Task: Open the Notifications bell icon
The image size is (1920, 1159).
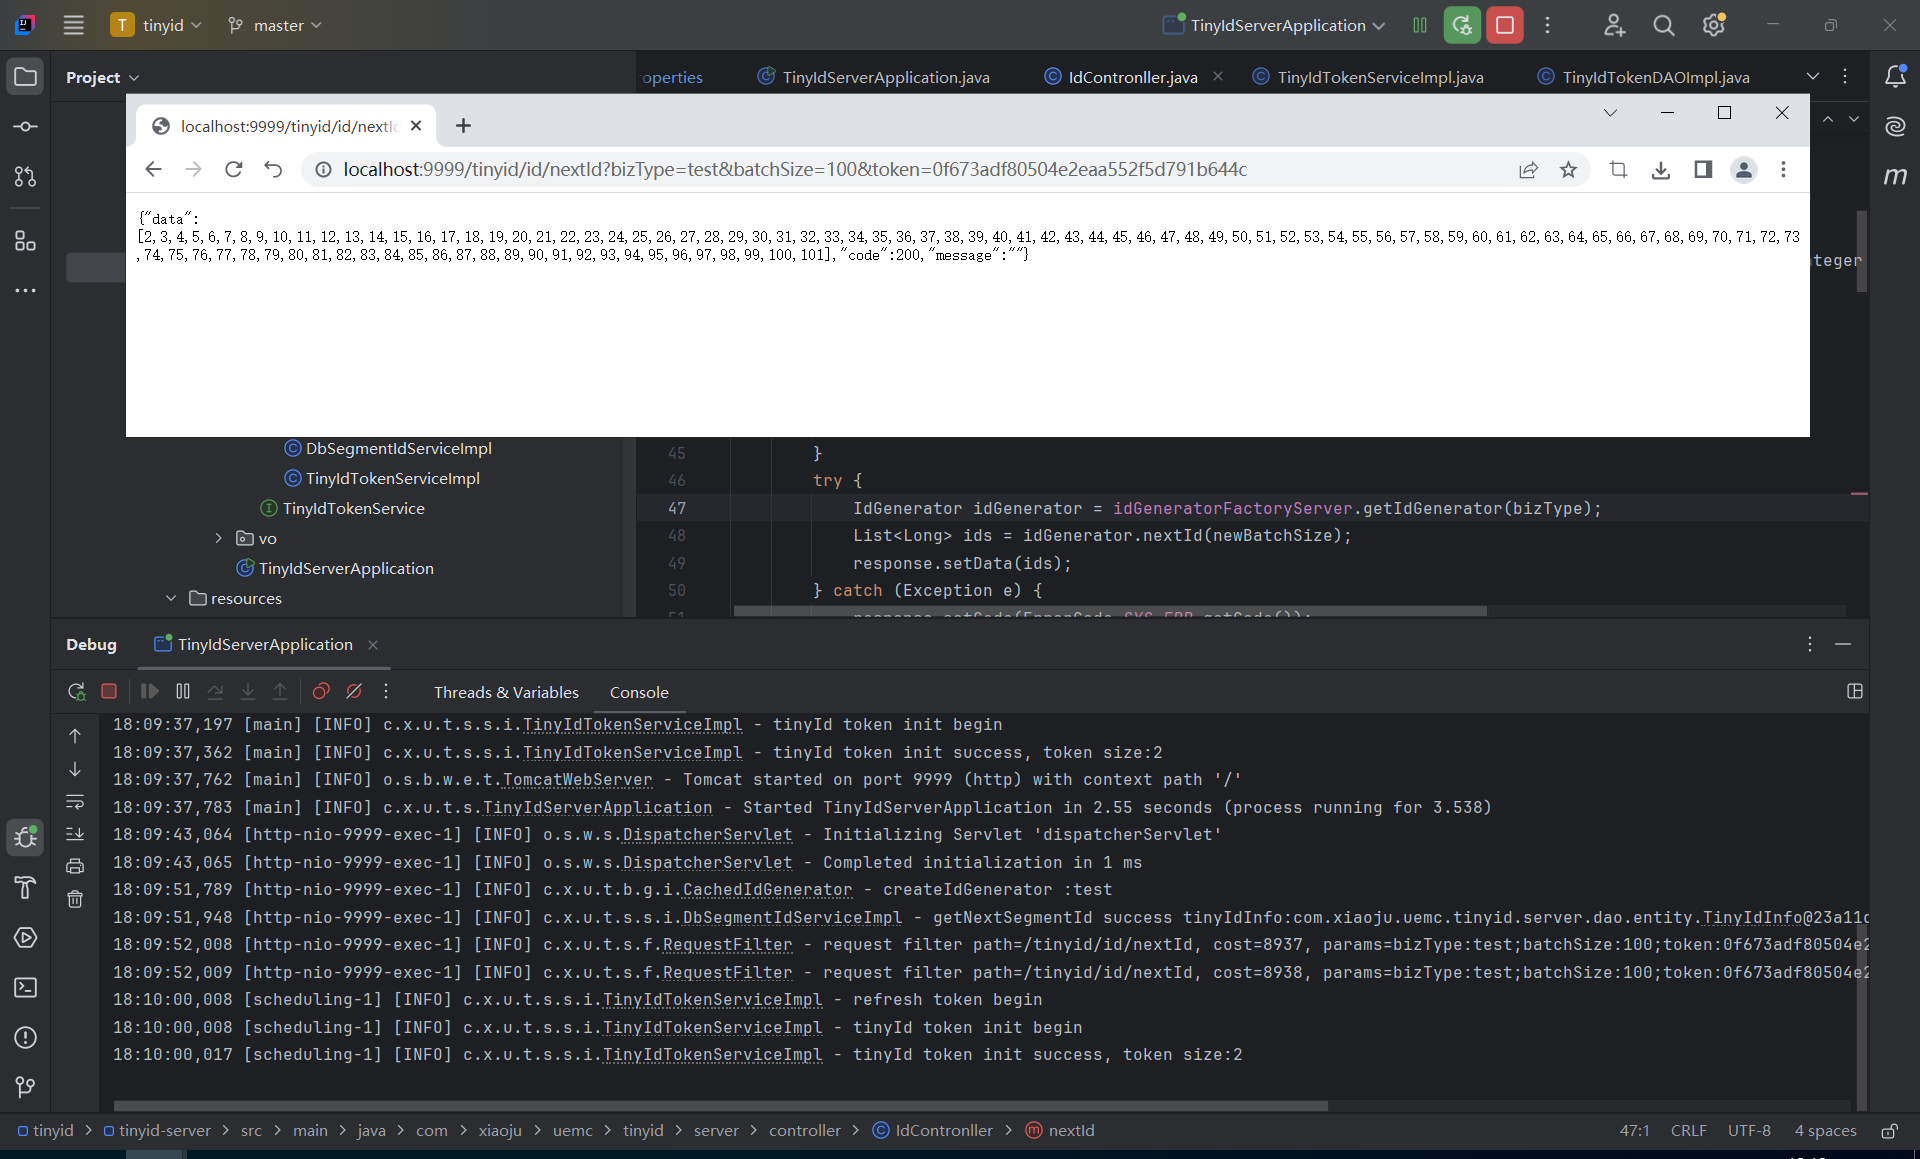Action: pos(1895,77)
